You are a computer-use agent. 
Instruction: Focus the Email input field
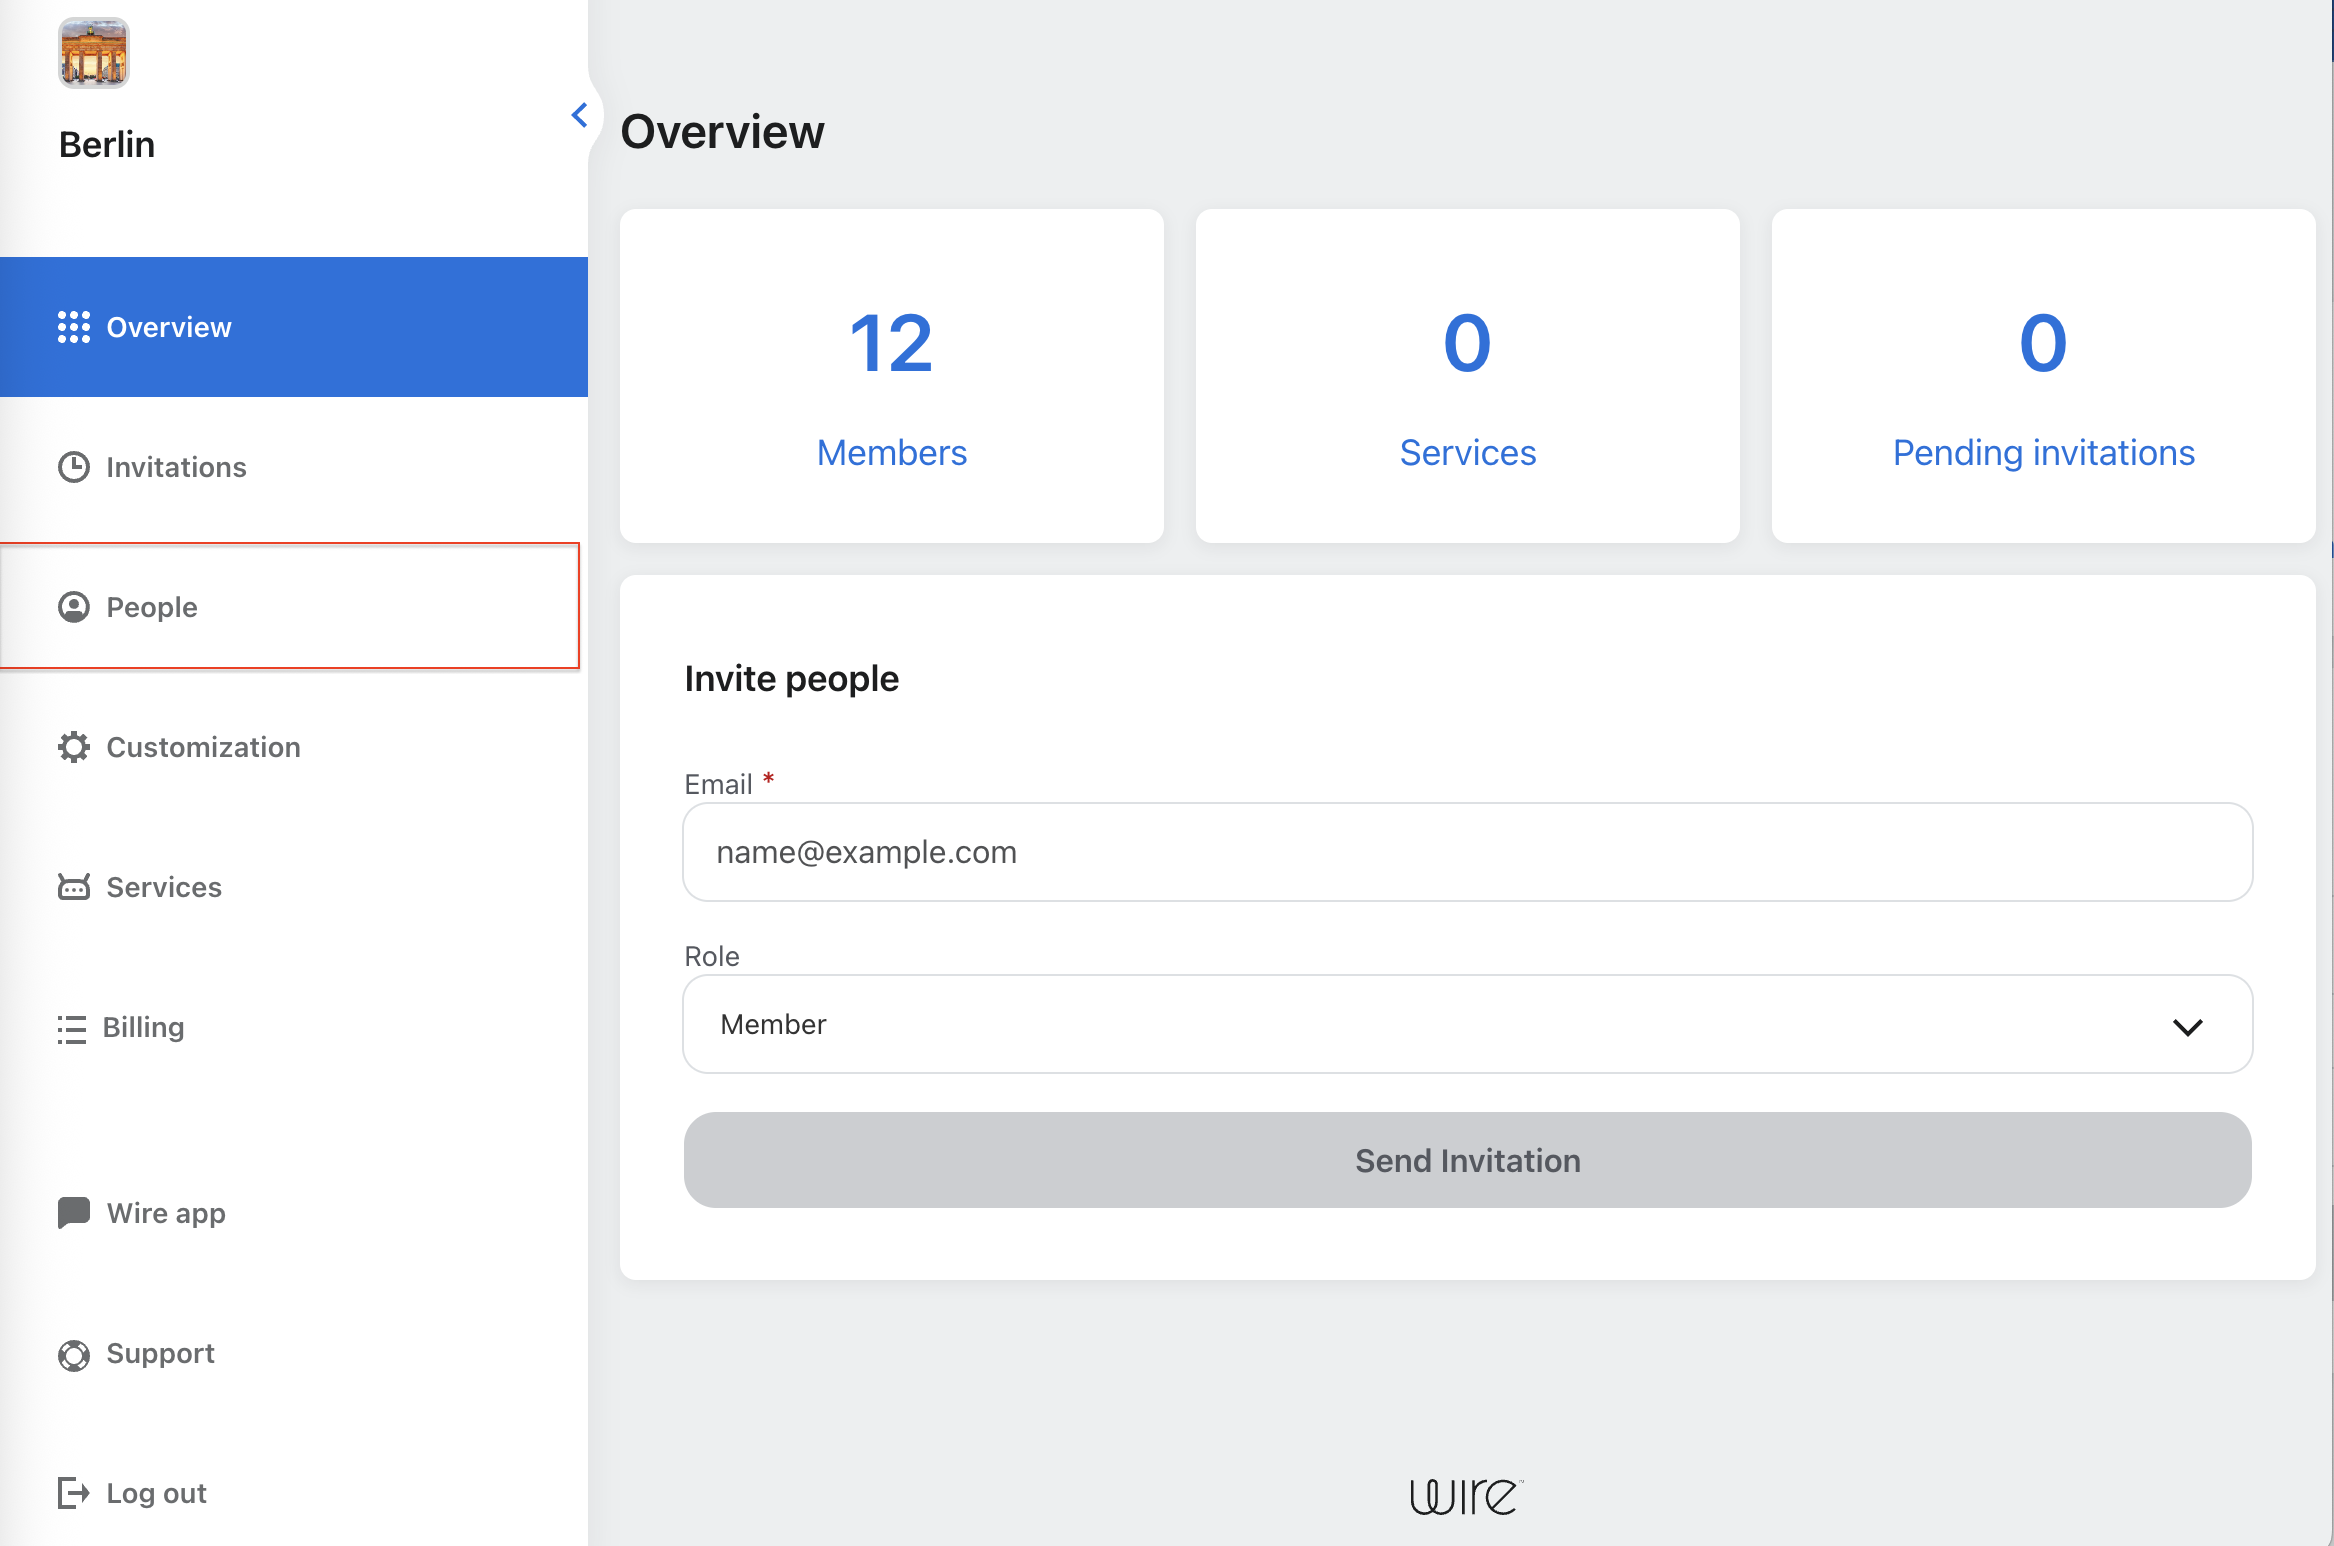(x=1468, y=852)
